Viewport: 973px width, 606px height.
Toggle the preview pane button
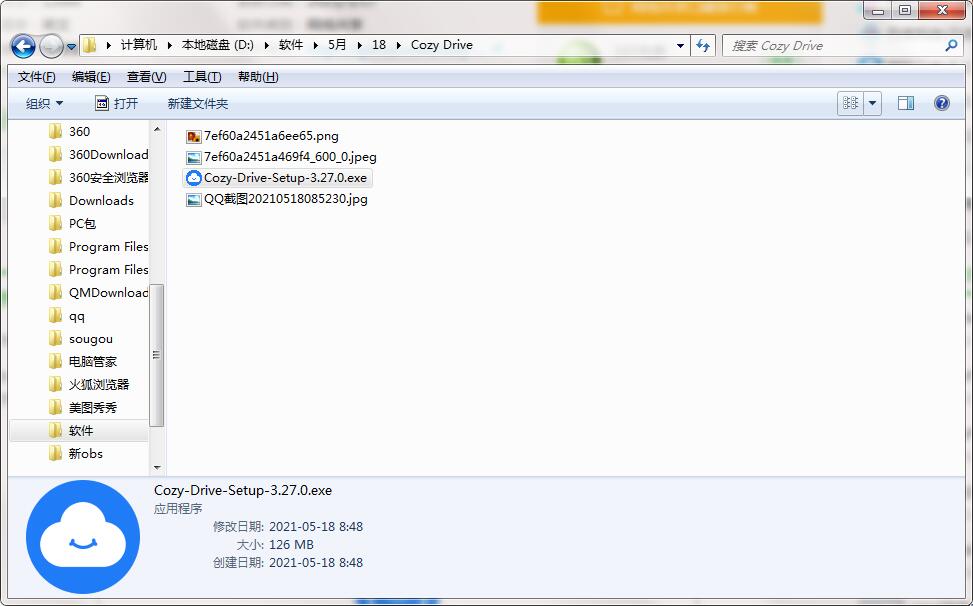[905, 103]
